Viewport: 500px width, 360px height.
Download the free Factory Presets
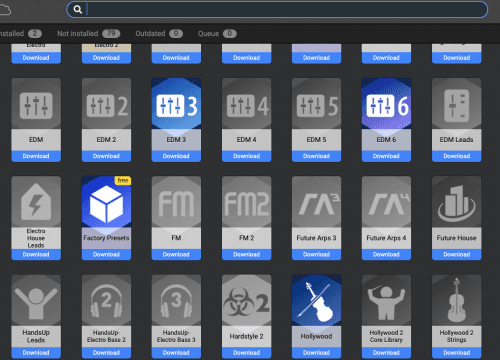click(106, 254)
